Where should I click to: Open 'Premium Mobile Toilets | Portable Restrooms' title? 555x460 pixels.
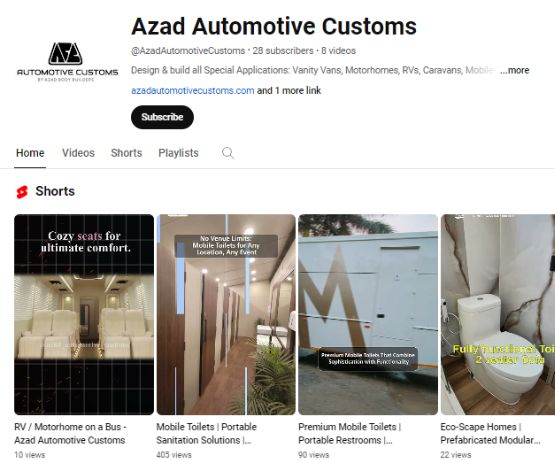click(350, 433)
